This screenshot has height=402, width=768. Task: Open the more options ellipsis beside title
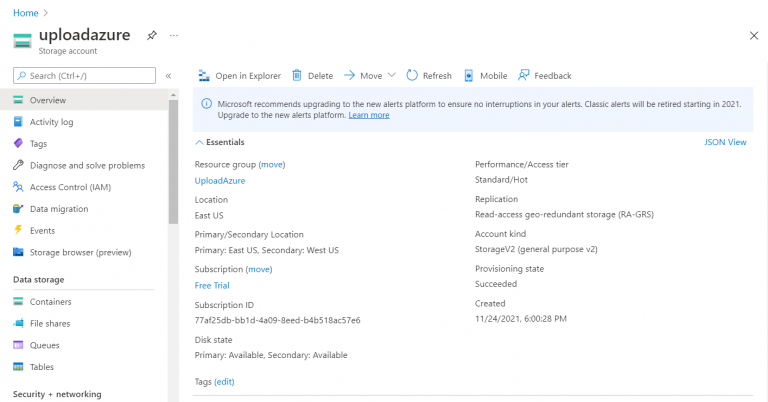click(174, 35)
